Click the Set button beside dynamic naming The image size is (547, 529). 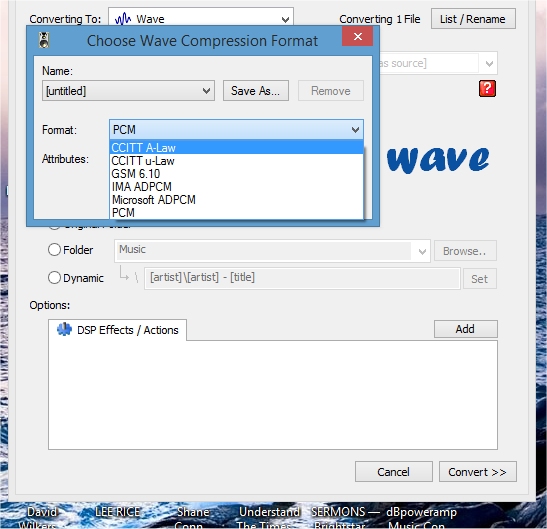click(480, 279)
